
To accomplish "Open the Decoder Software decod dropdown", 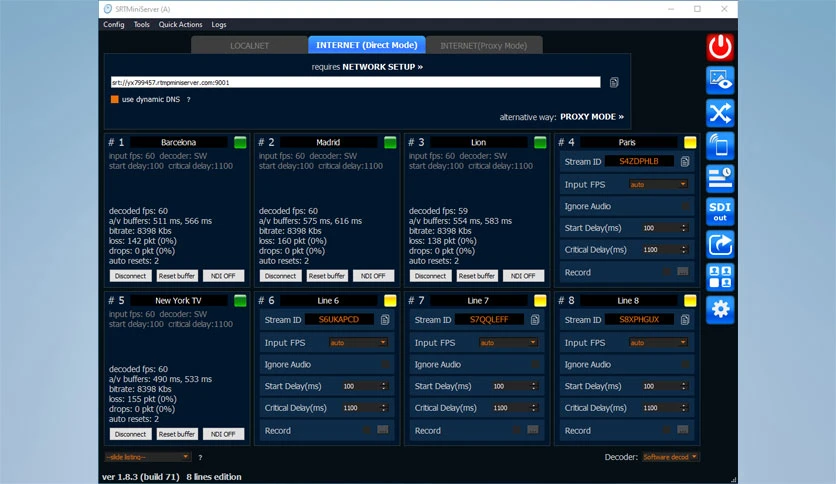I will tap(670, 457).
